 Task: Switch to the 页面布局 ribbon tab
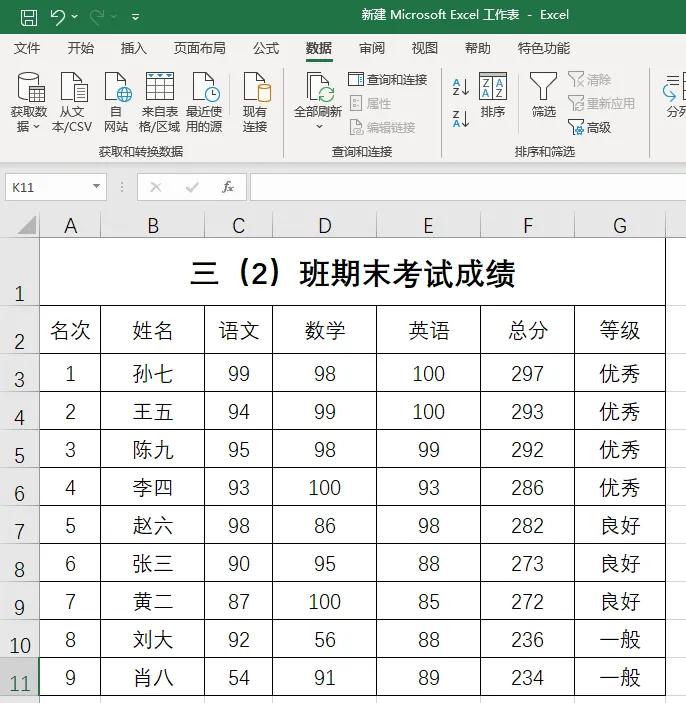200,48
